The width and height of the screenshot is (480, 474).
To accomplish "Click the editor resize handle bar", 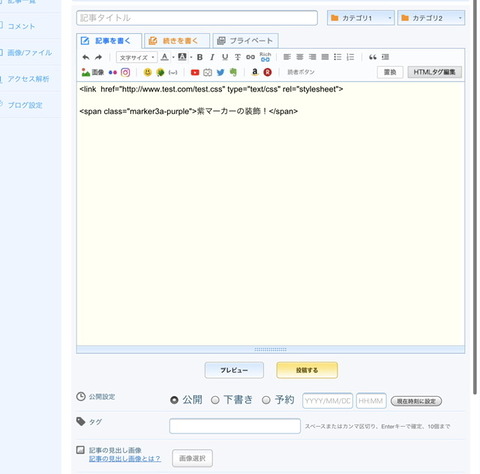I will (x=270, y=349).
